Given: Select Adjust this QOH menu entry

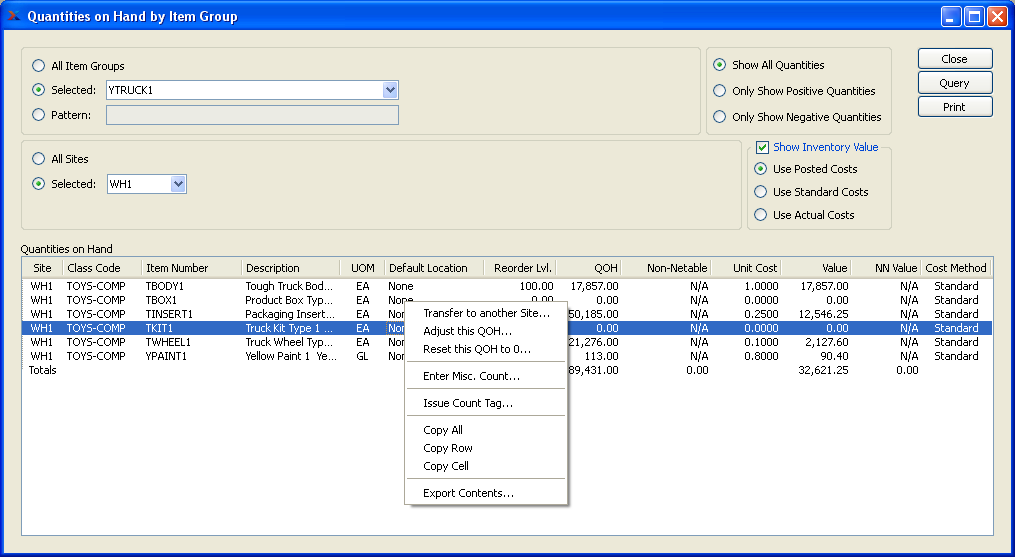Looking at the screenshot, I should pos(467,331).
